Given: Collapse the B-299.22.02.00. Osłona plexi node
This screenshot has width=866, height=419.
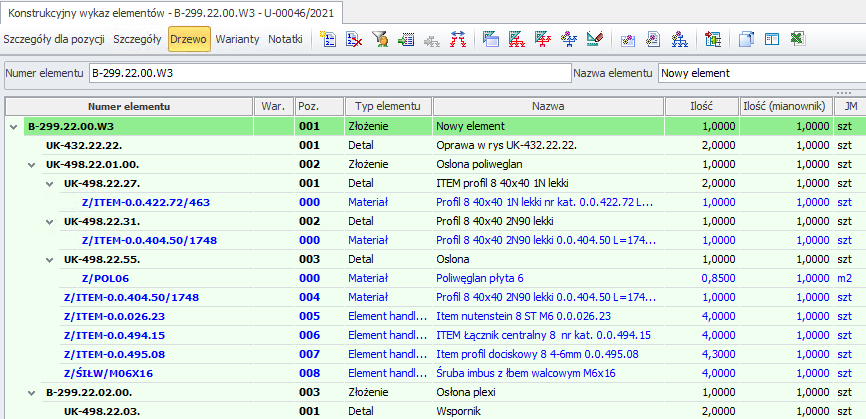Looking at the screenshot, I should pyautogui.click(x=32, y=393).
